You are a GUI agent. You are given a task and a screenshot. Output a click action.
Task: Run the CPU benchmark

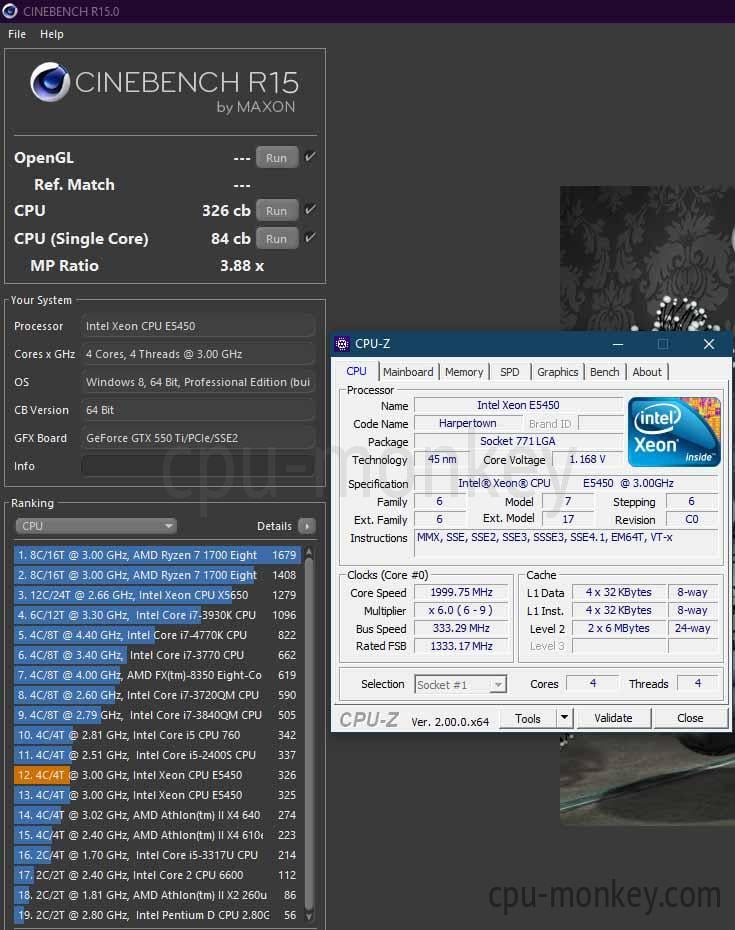[x=276, y=211]
